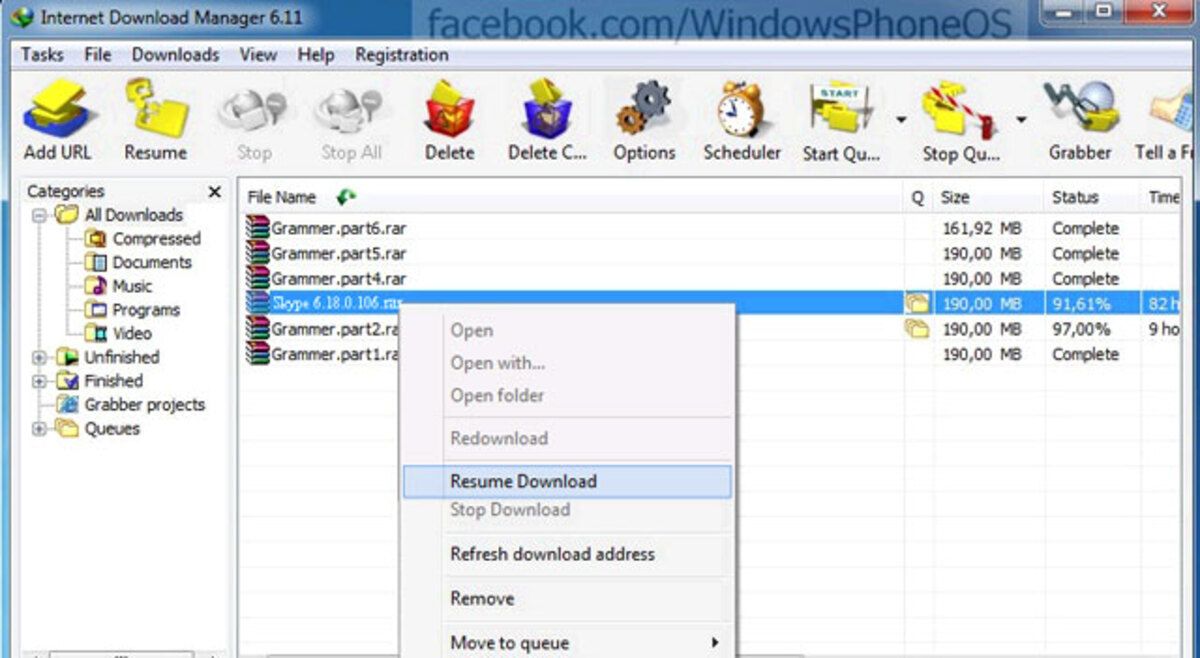
Task: Expand the Queues tree node
Action: click(x=39, y=429)
